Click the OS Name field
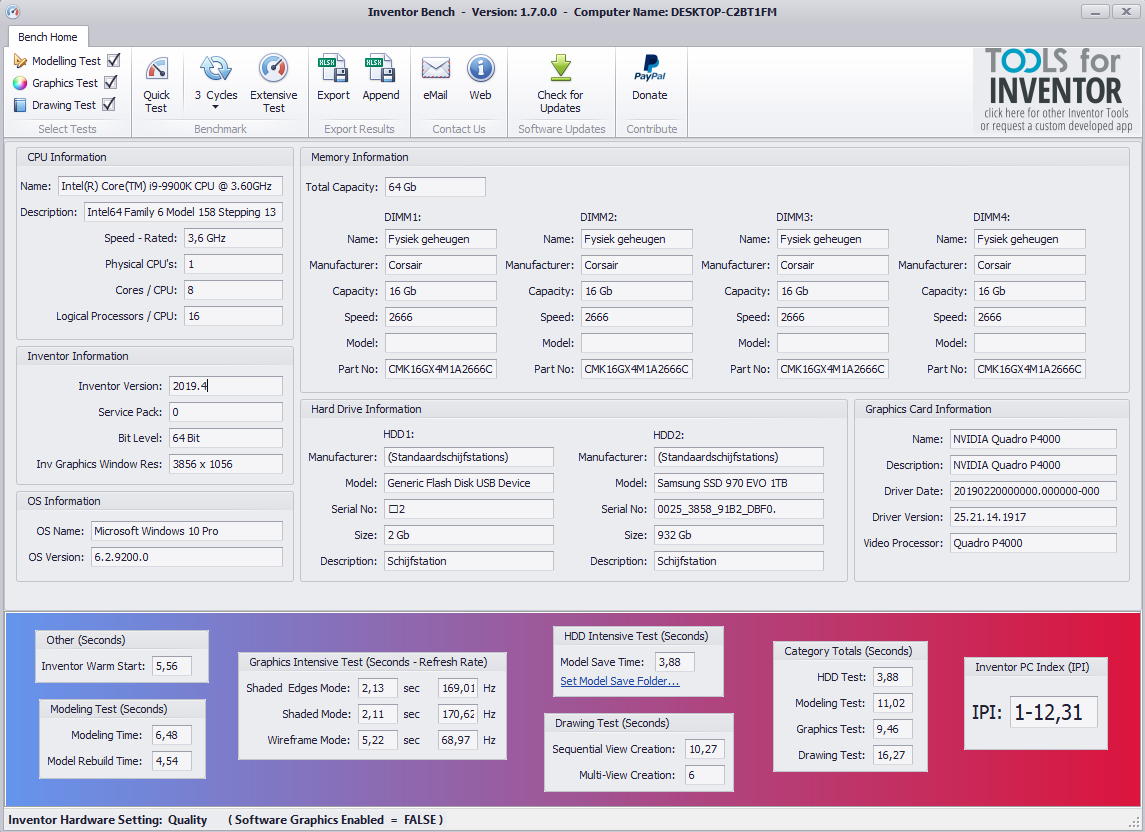 pos(187,531)
